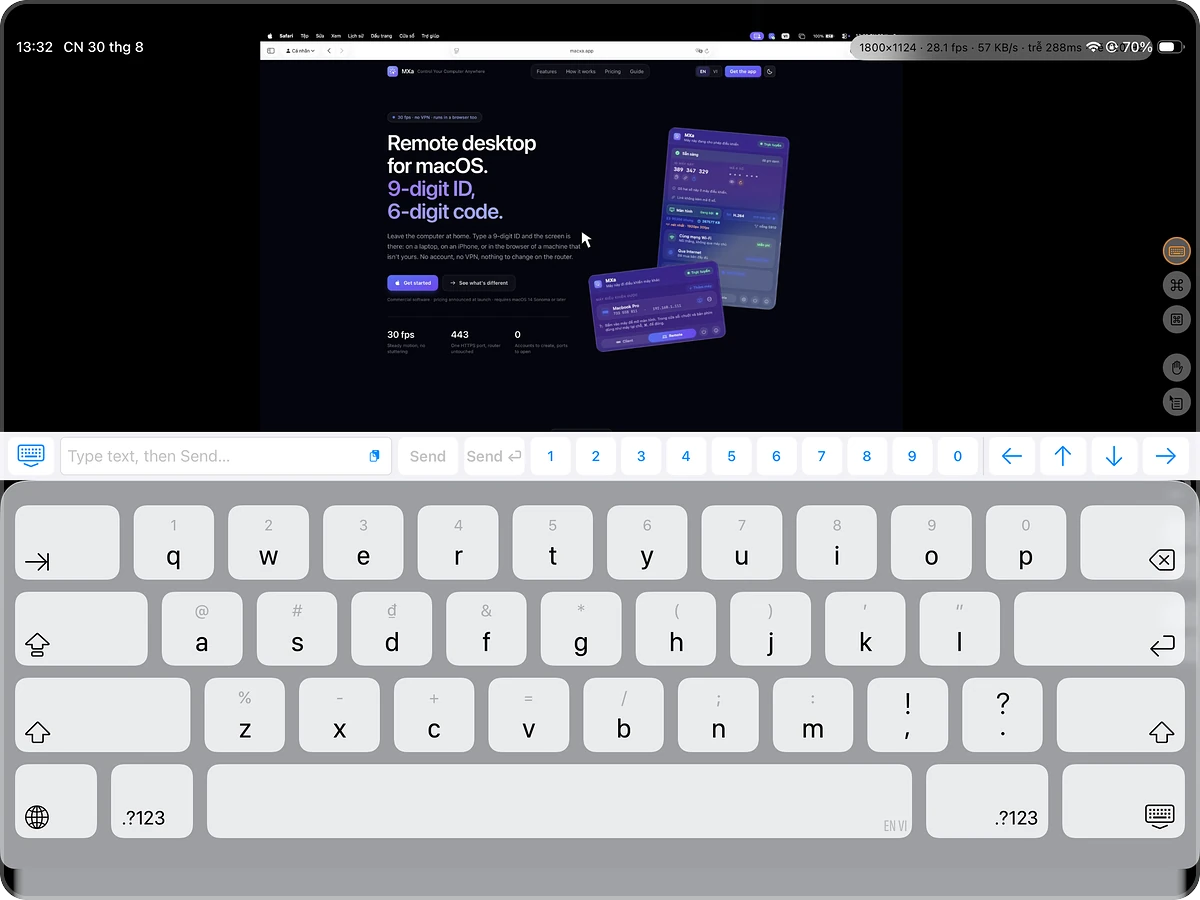Click See what's different button
The image size is (1200, 900).
pos(479,283)
